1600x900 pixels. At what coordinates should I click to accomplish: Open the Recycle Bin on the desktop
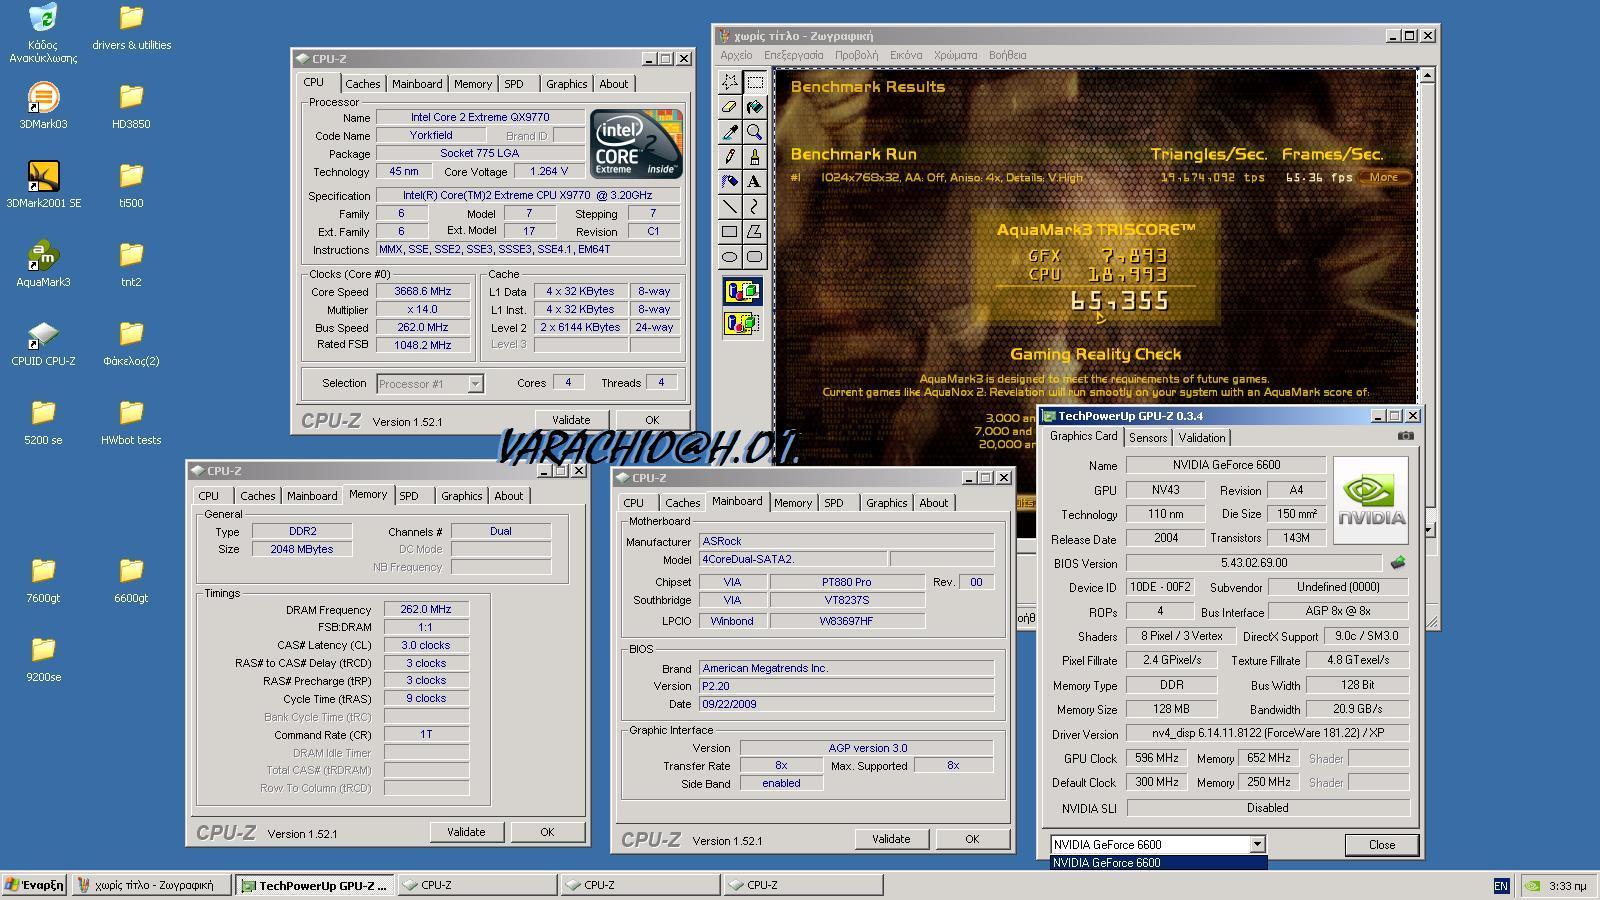[43, 33]
